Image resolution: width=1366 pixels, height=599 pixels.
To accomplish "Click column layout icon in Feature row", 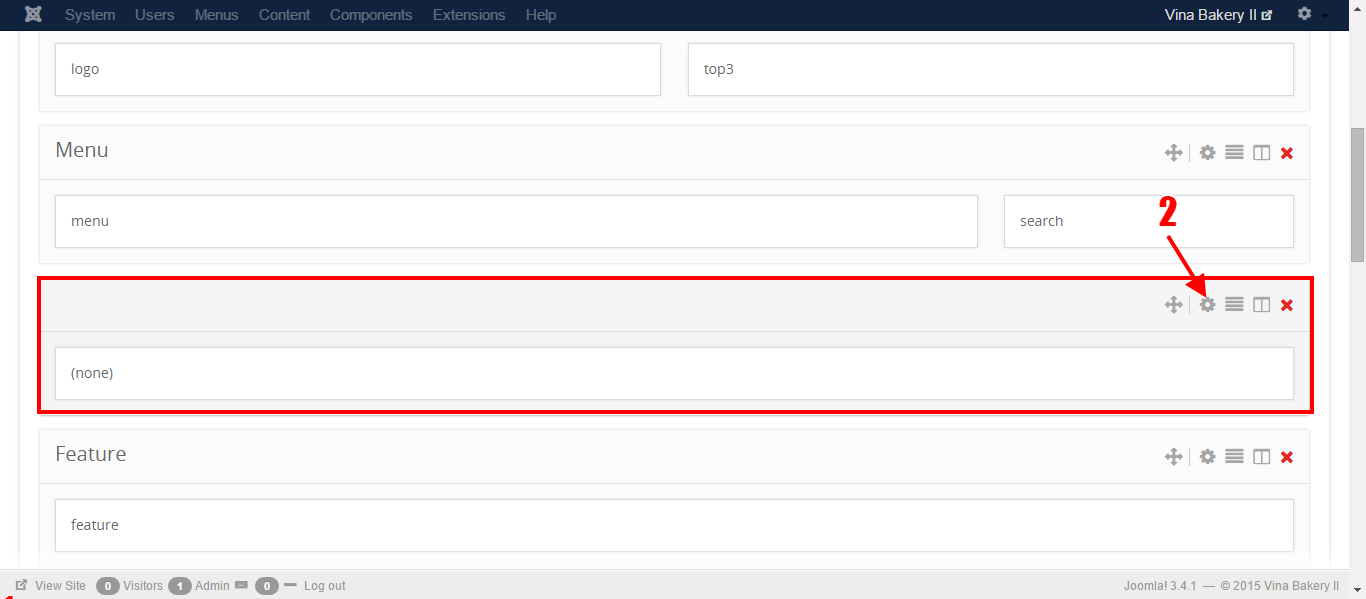I will coord(1261,457).
